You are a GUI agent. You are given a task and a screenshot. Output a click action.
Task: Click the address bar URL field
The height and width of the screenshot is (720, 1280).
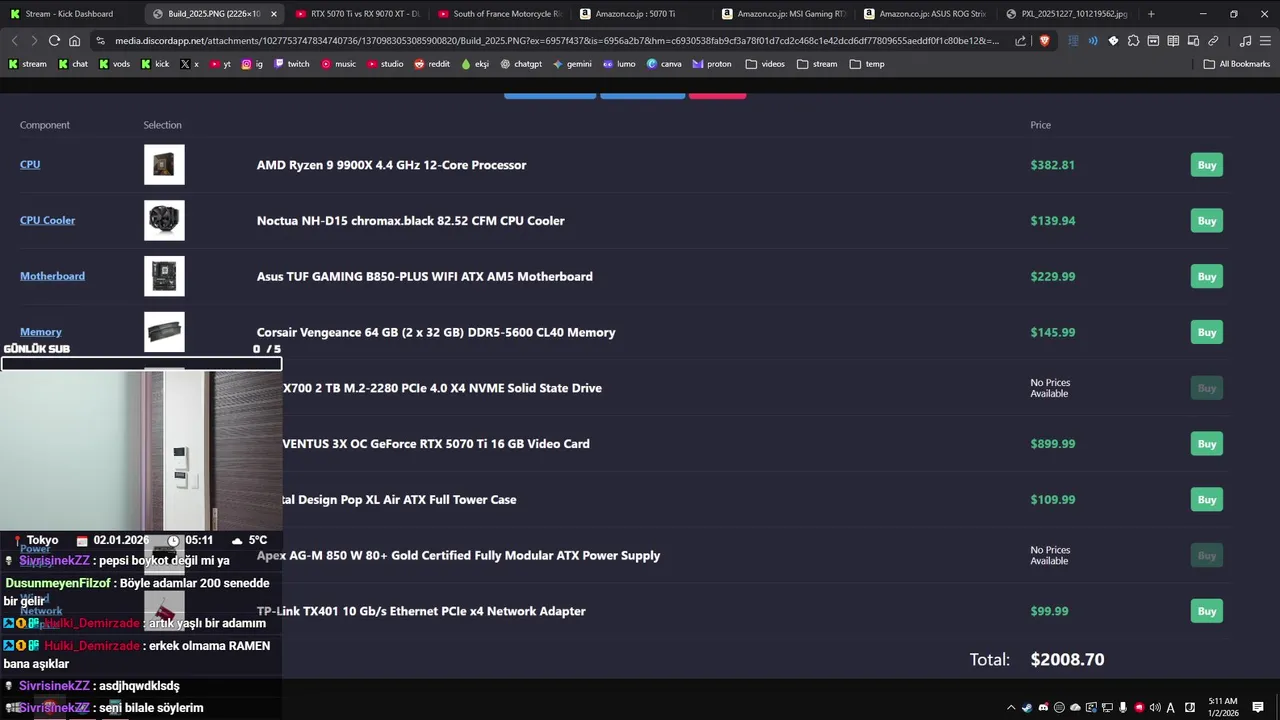coord(557,41)
